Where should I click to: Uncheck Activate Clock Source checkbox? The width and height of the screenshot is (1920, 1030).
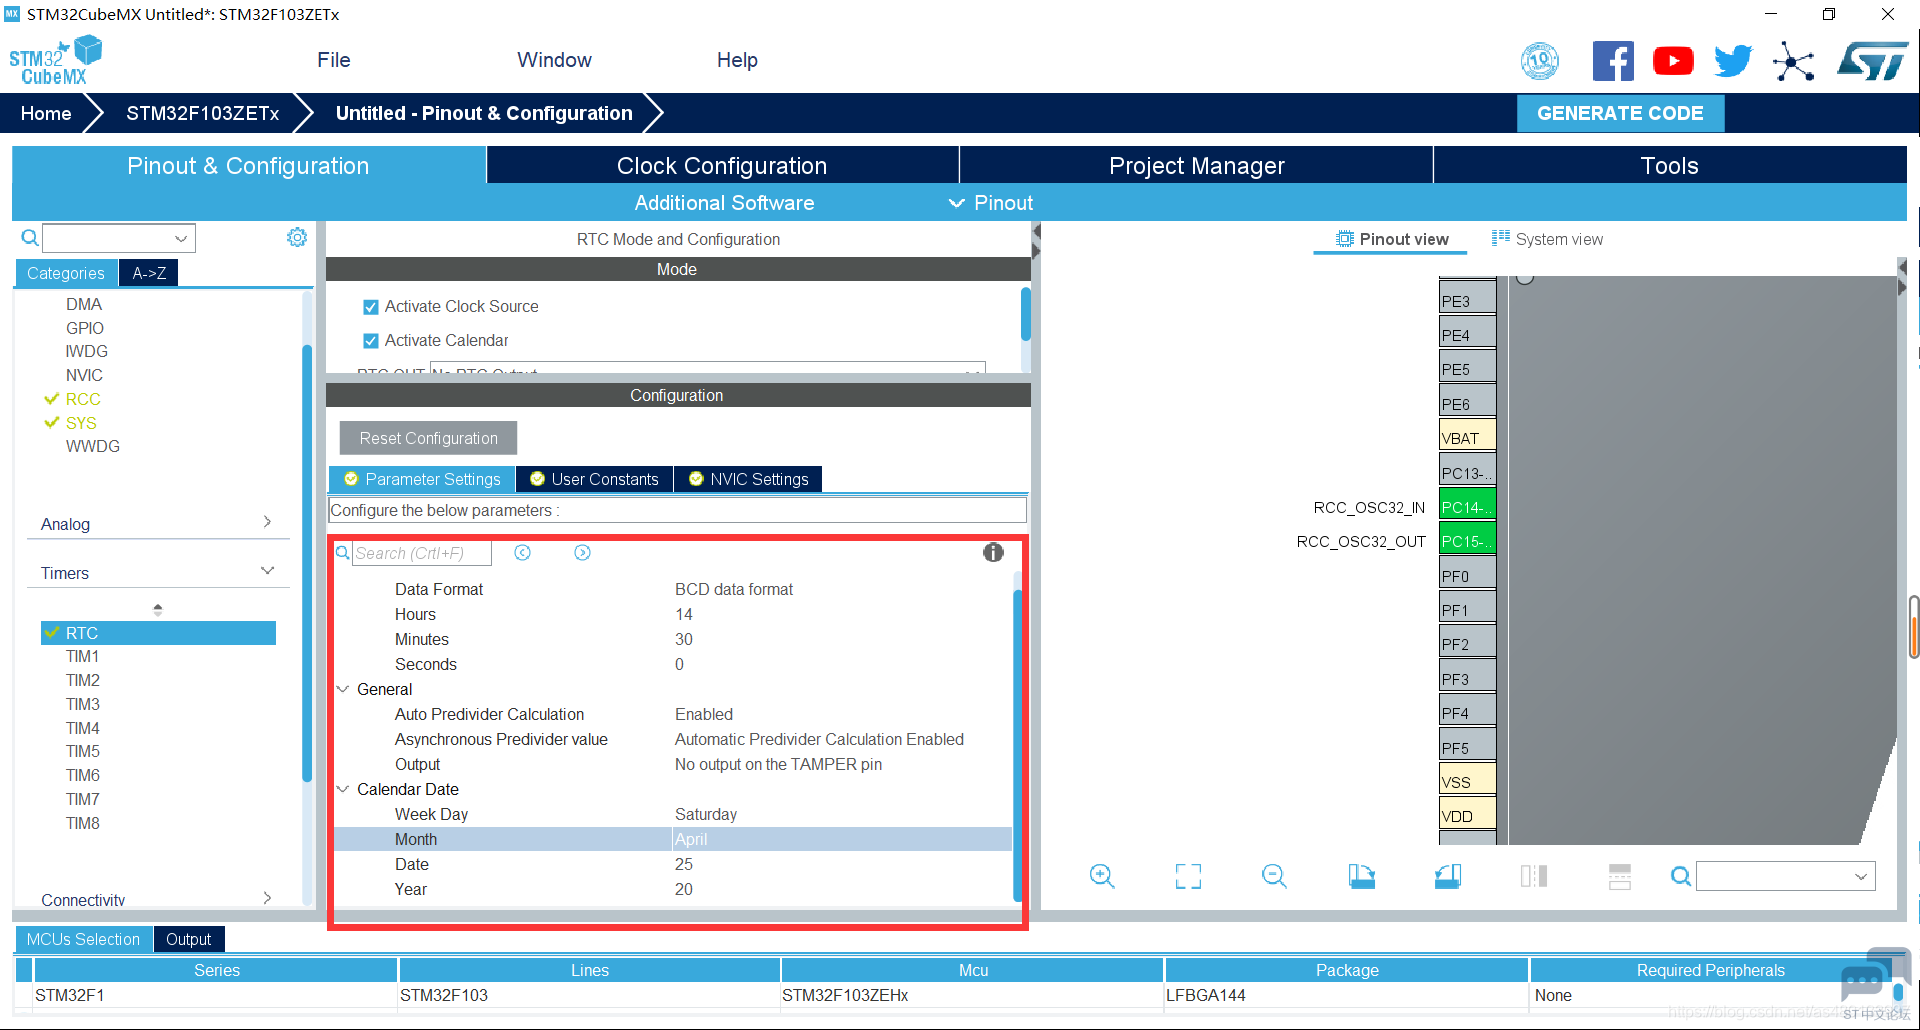371,307
